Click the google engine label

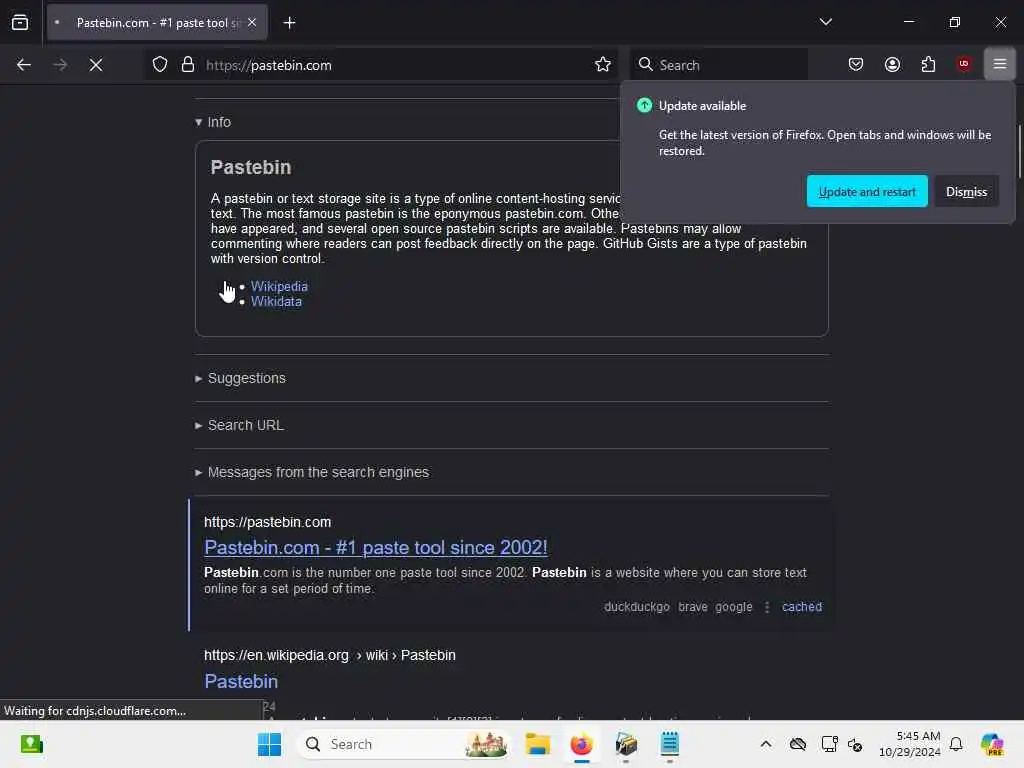coord(733,607)
